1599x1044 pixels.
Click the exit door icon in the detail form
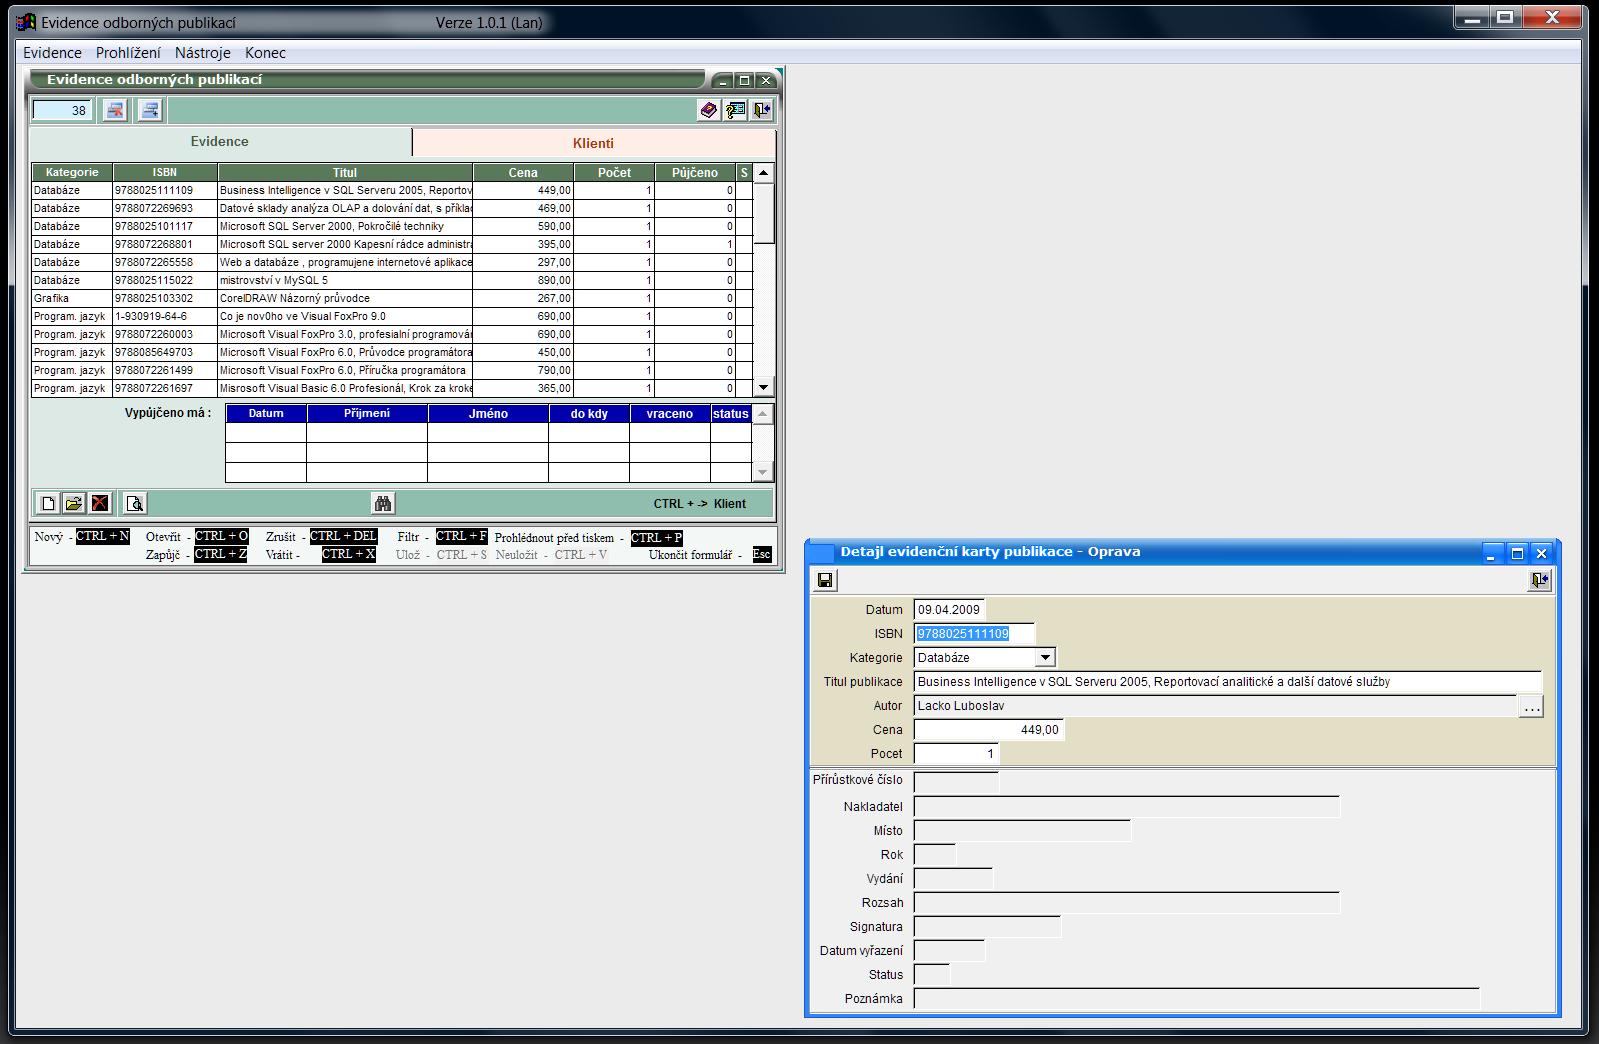pos(1539,580)
